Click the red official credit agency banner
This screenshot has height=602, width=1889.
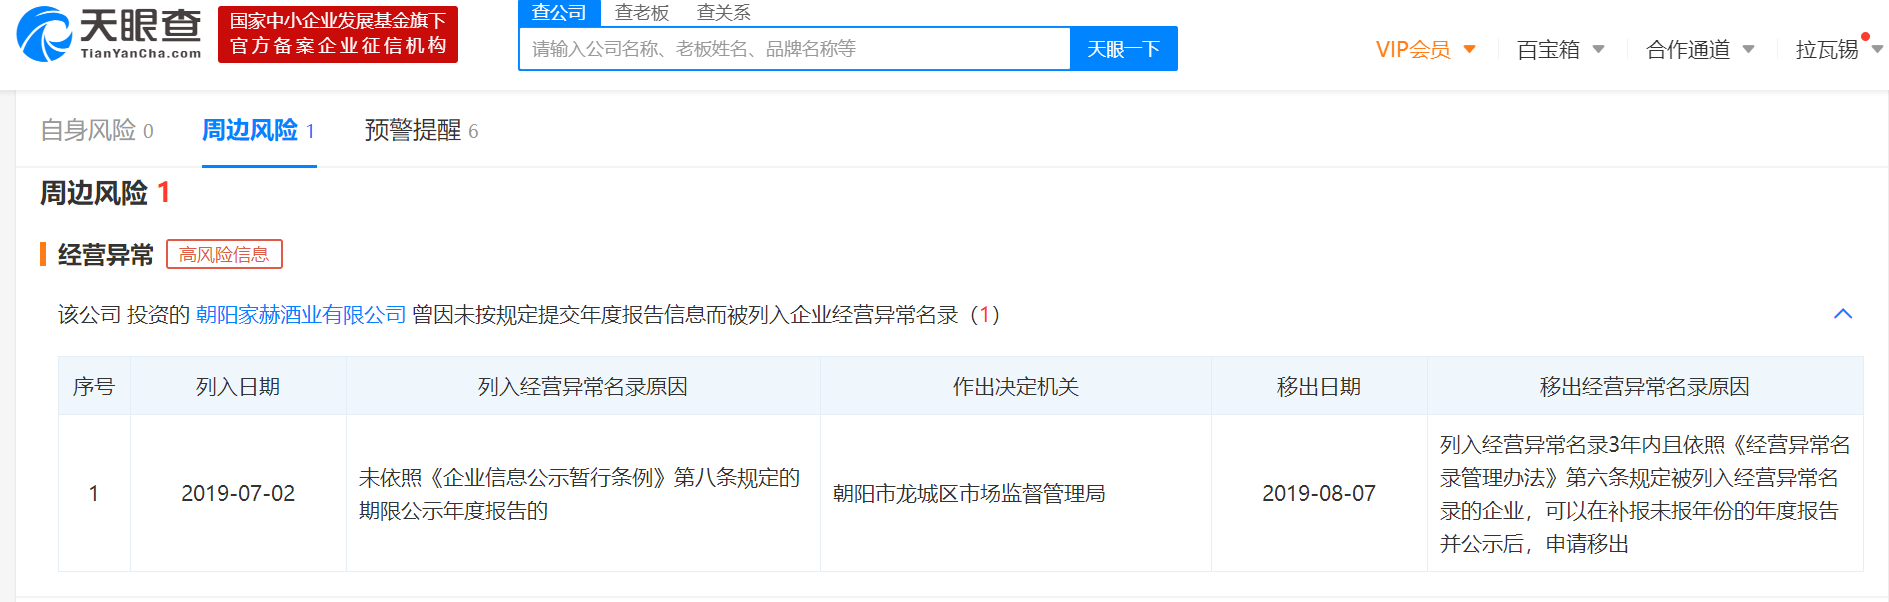click(338, 34)
